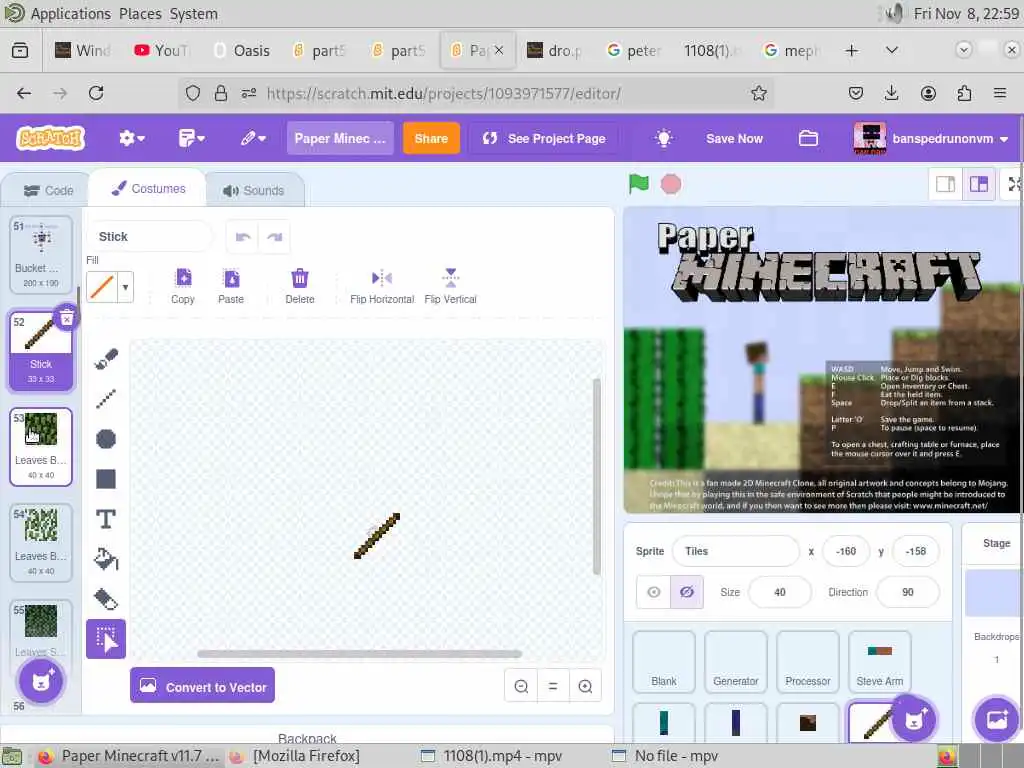Enter full screen stage mode

(x=1014, y=185)
